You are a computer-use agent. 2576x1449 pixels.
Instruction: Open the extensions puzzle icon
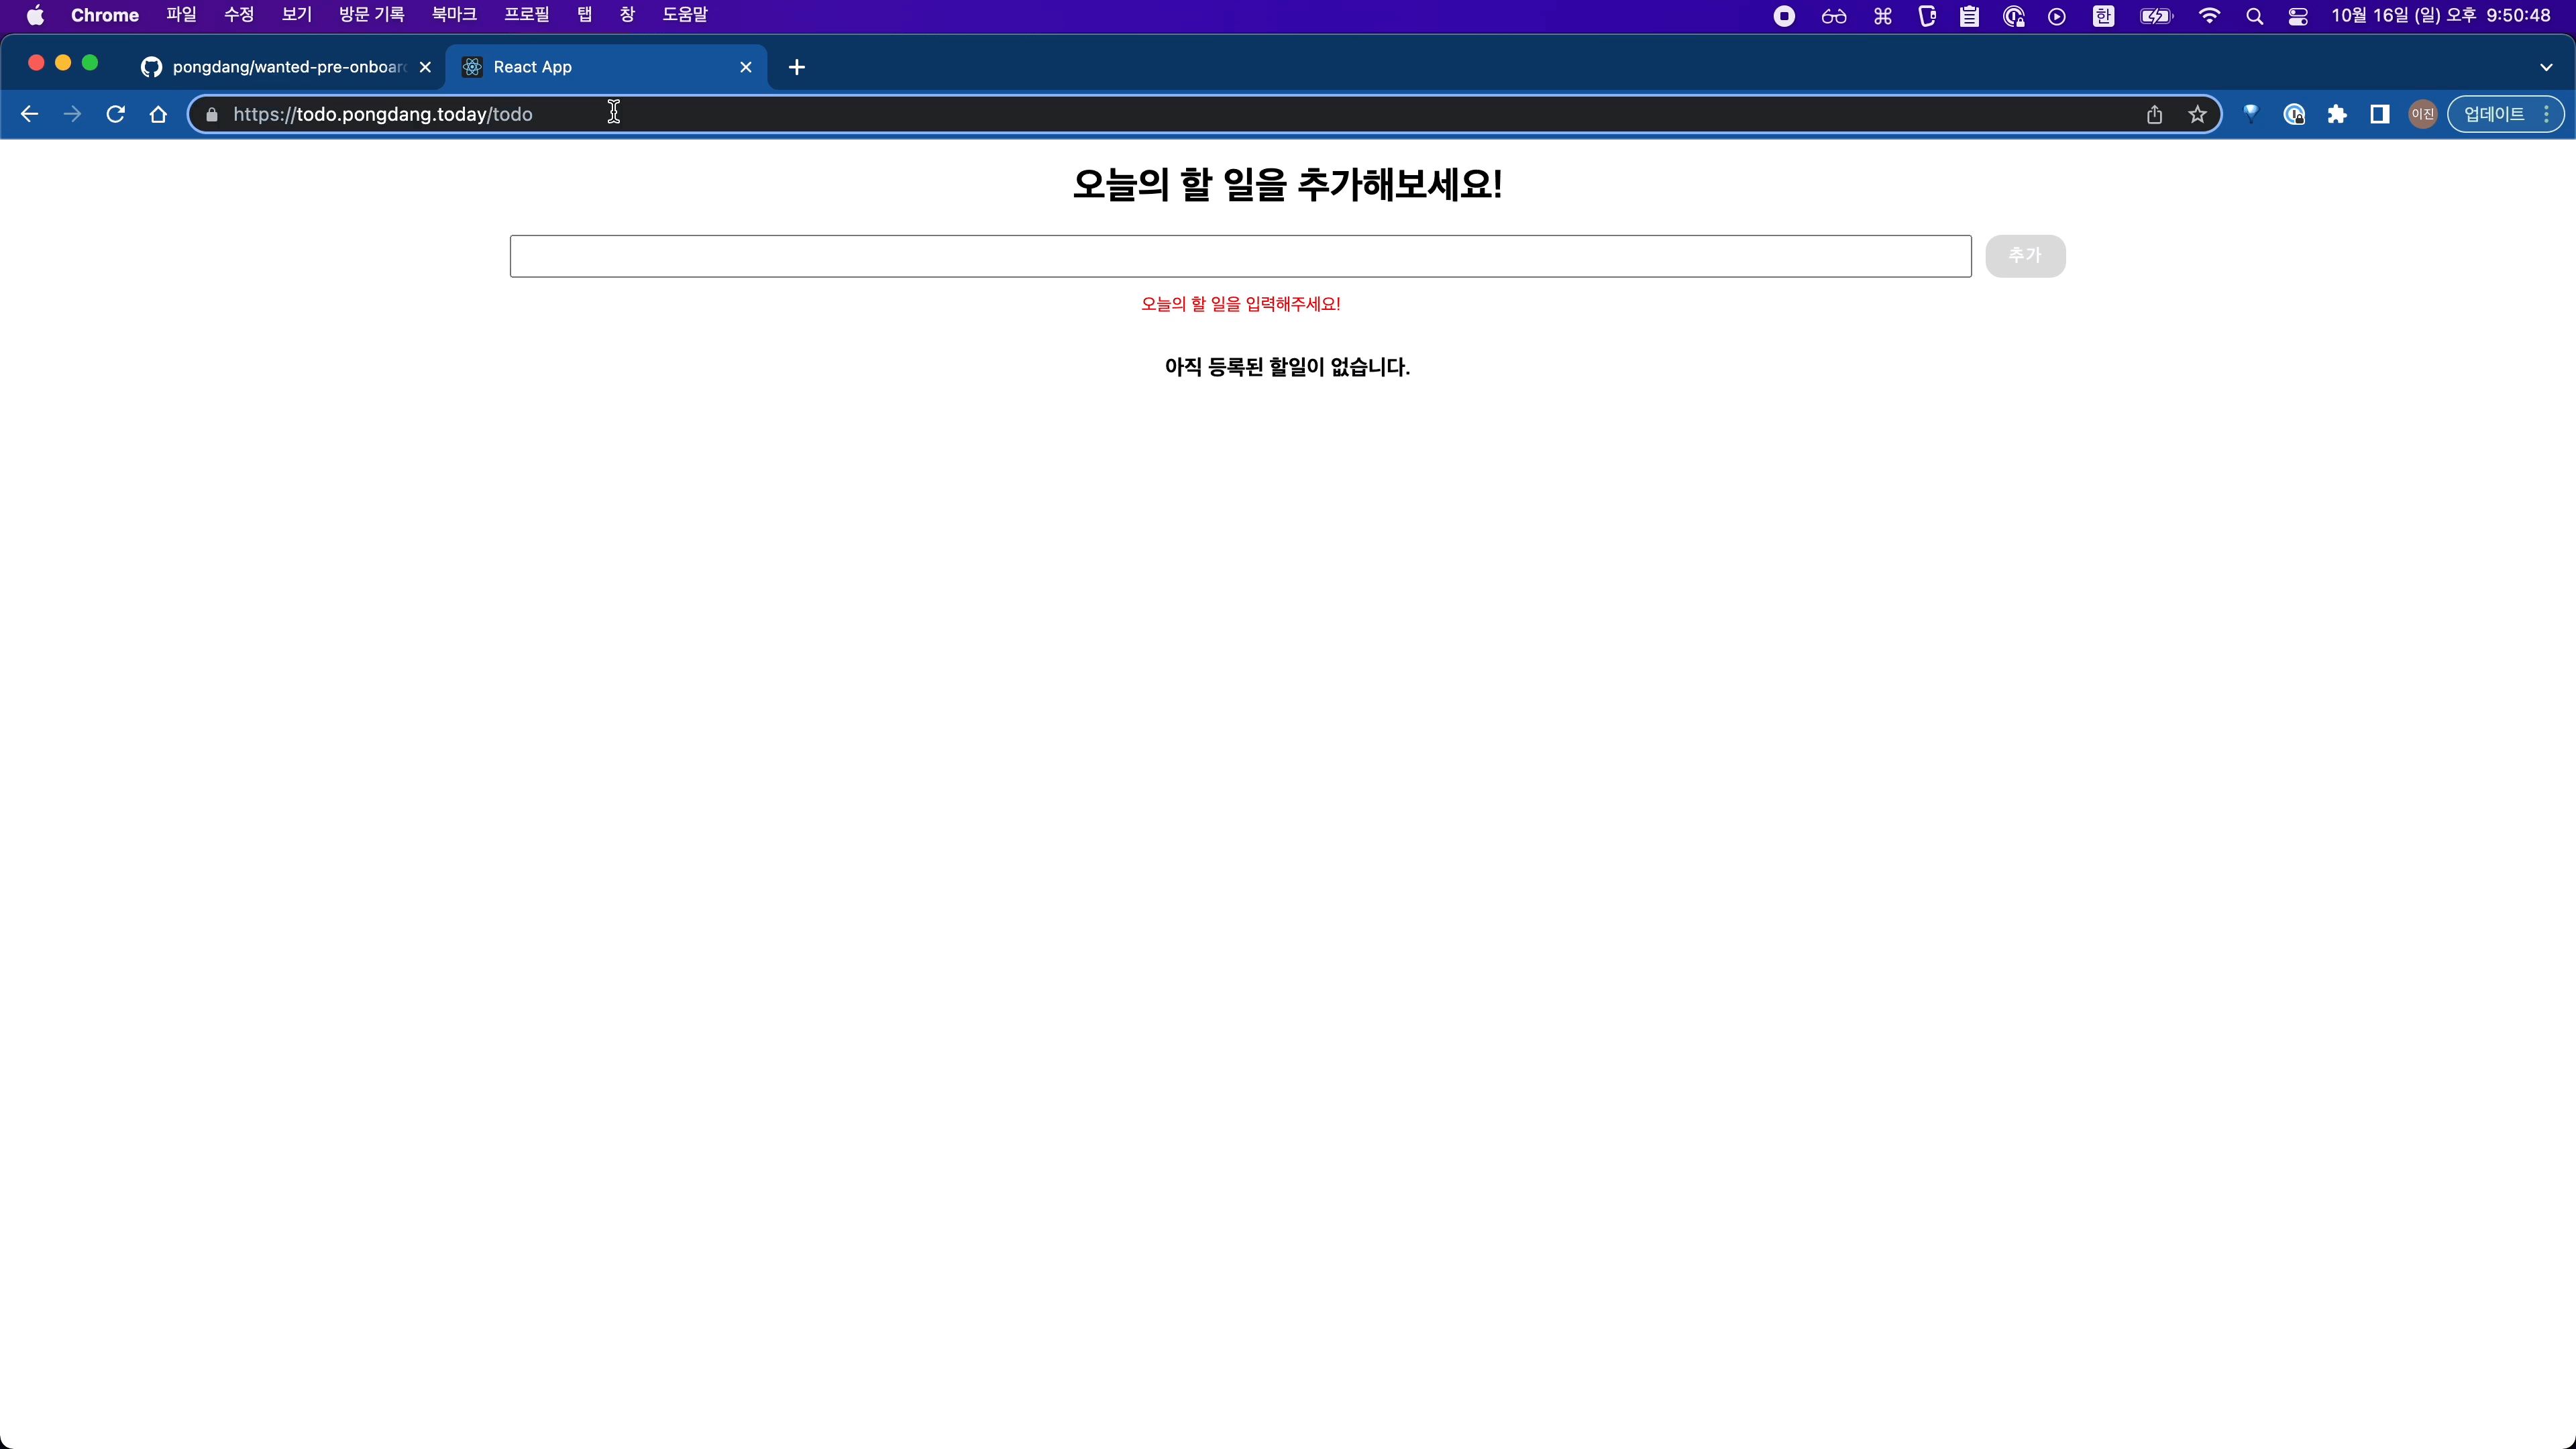pyautogui.click(x=2337, y=114)
